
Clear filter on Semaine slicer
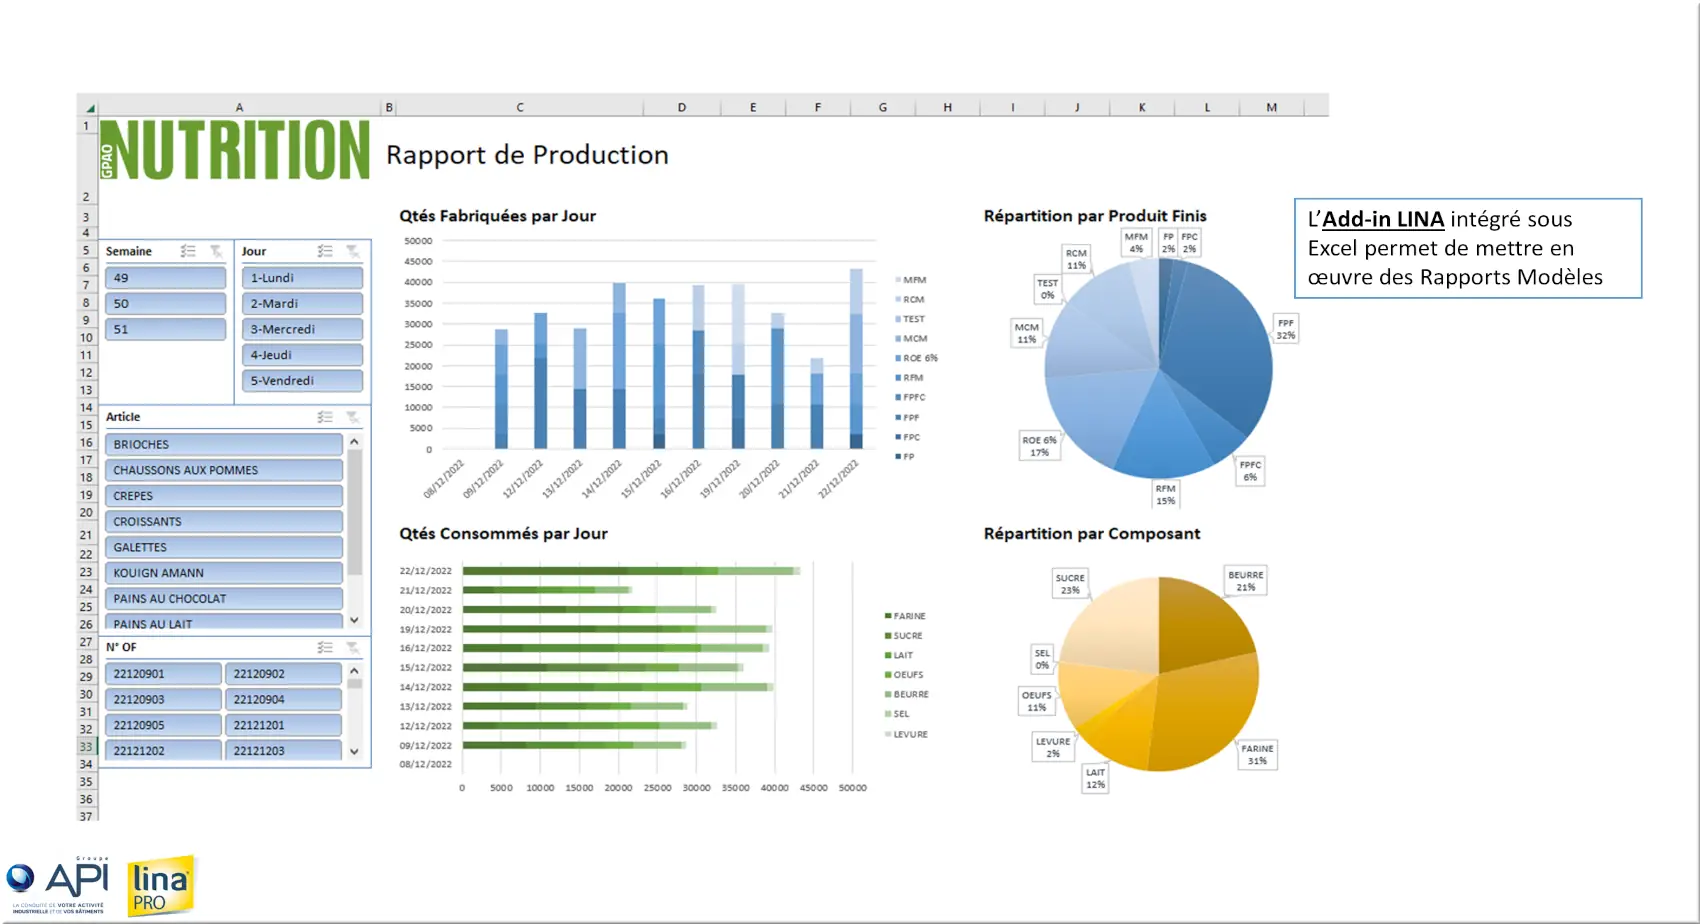216,251
